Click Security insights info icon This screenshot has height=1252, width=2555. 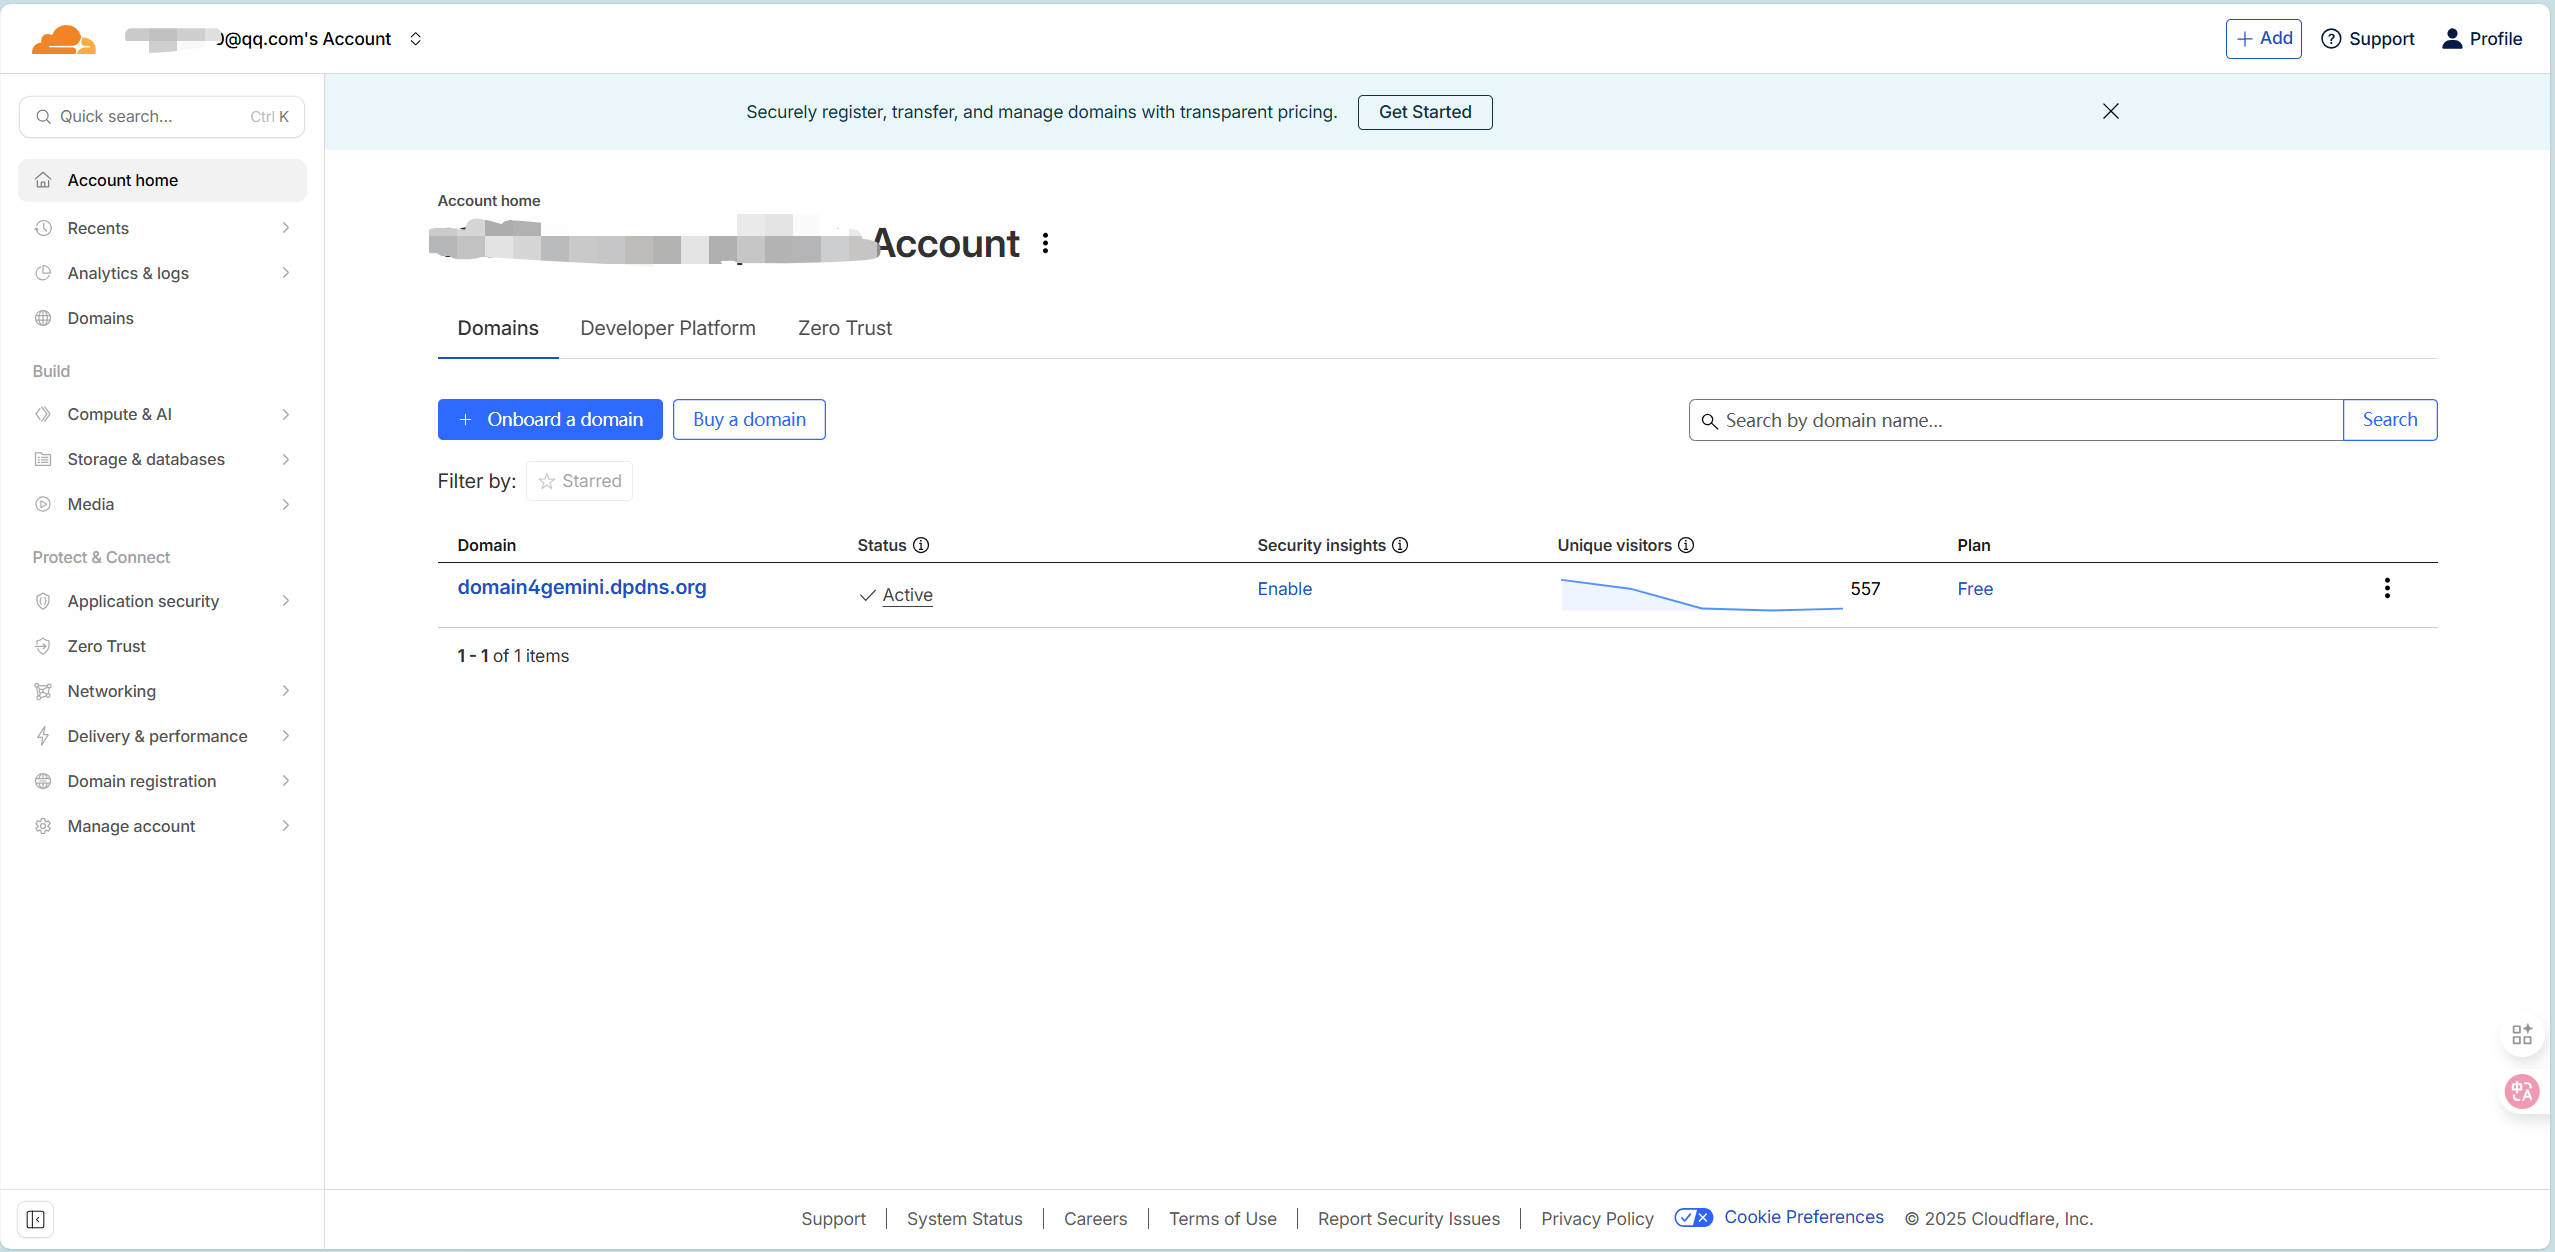tap(1400, 545)
